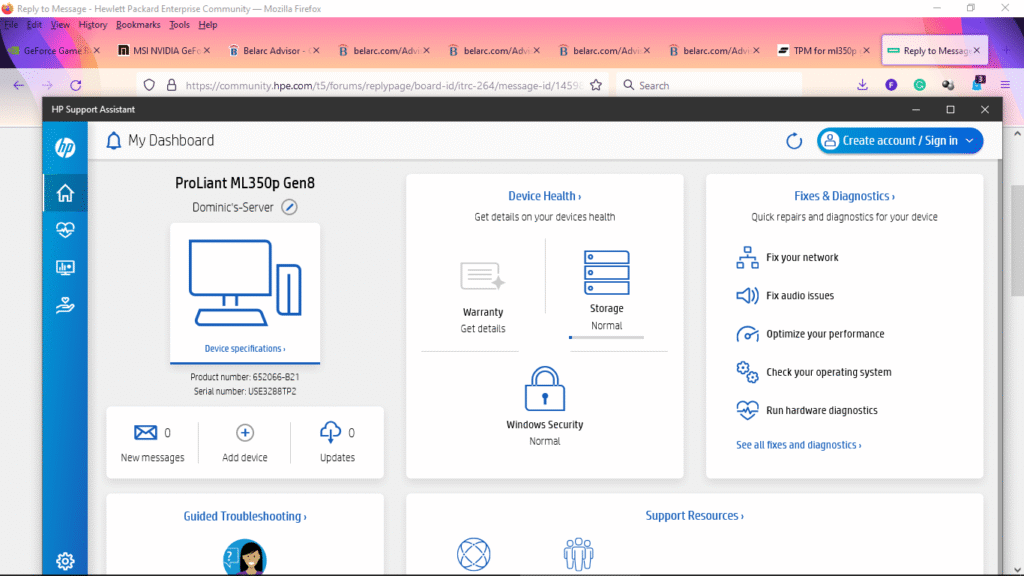Click the Add device plus icon
The width and height of the screenshot is (1024, 576).
click(x=245, y=432)
